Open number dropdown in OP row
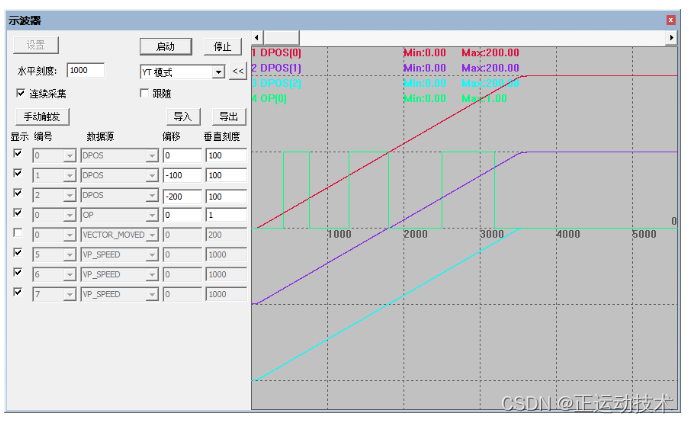 pos(69,215)
